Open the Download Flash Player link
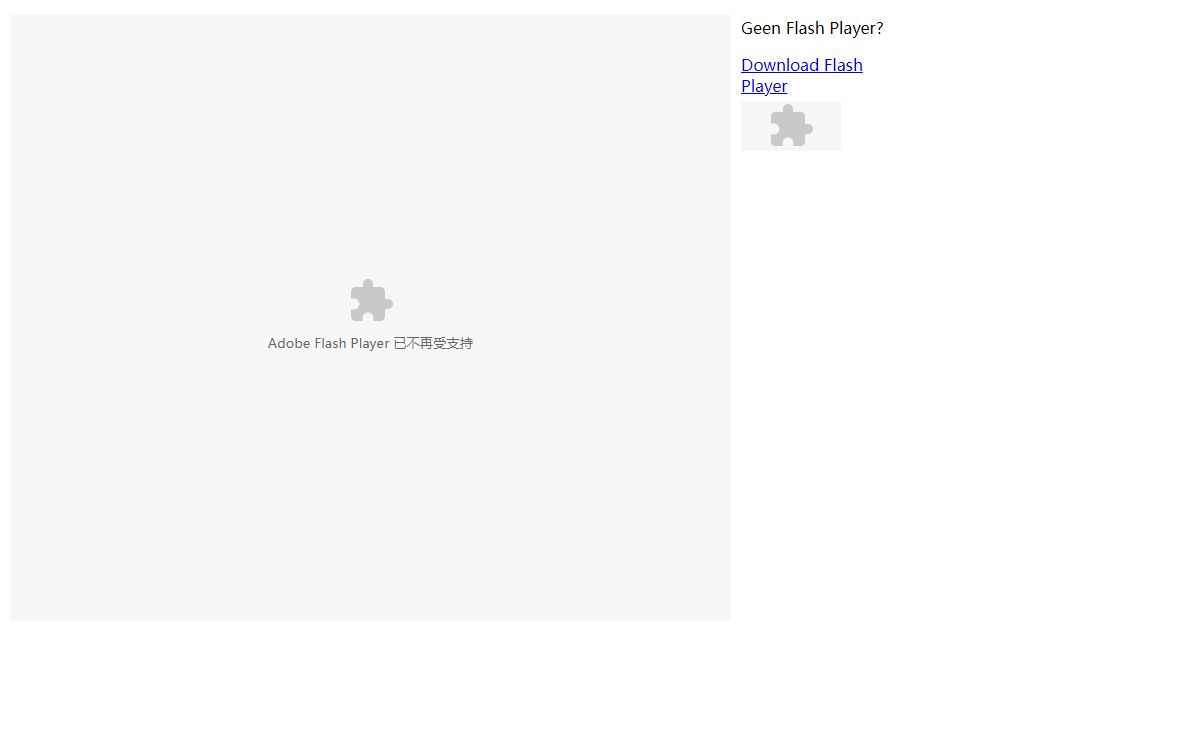 click(802, 76)
